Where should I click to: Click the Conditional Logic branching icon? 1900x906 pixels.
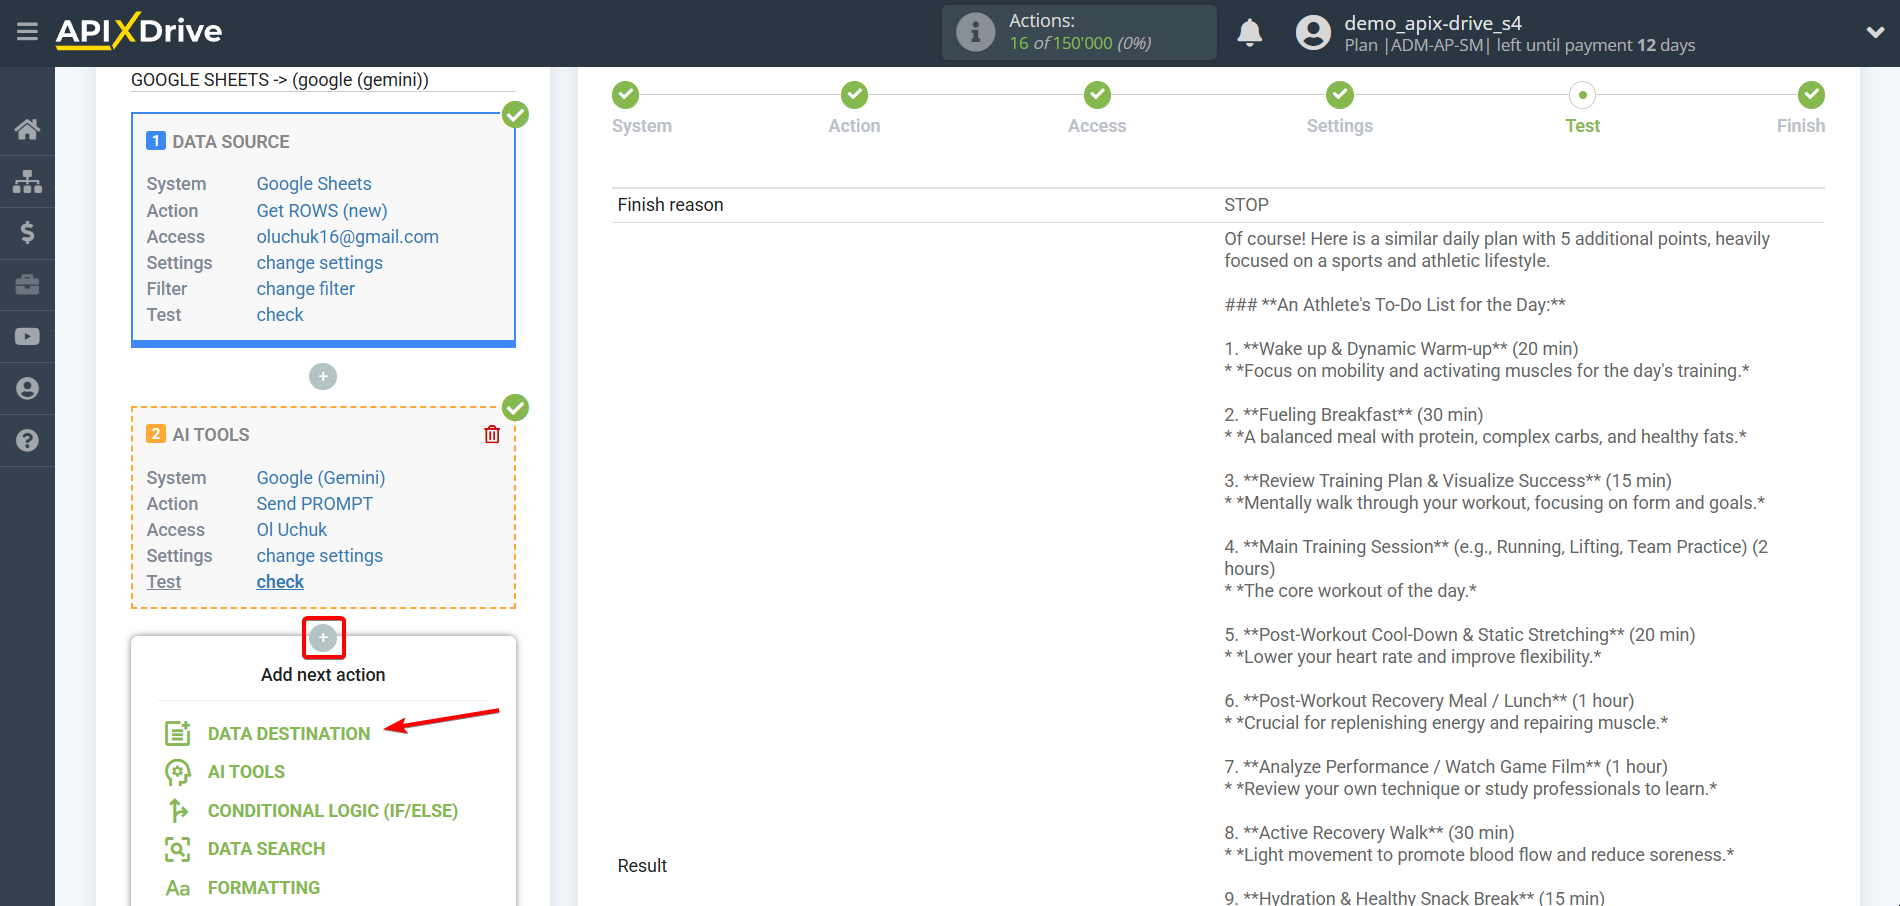(x=178, y=810)
